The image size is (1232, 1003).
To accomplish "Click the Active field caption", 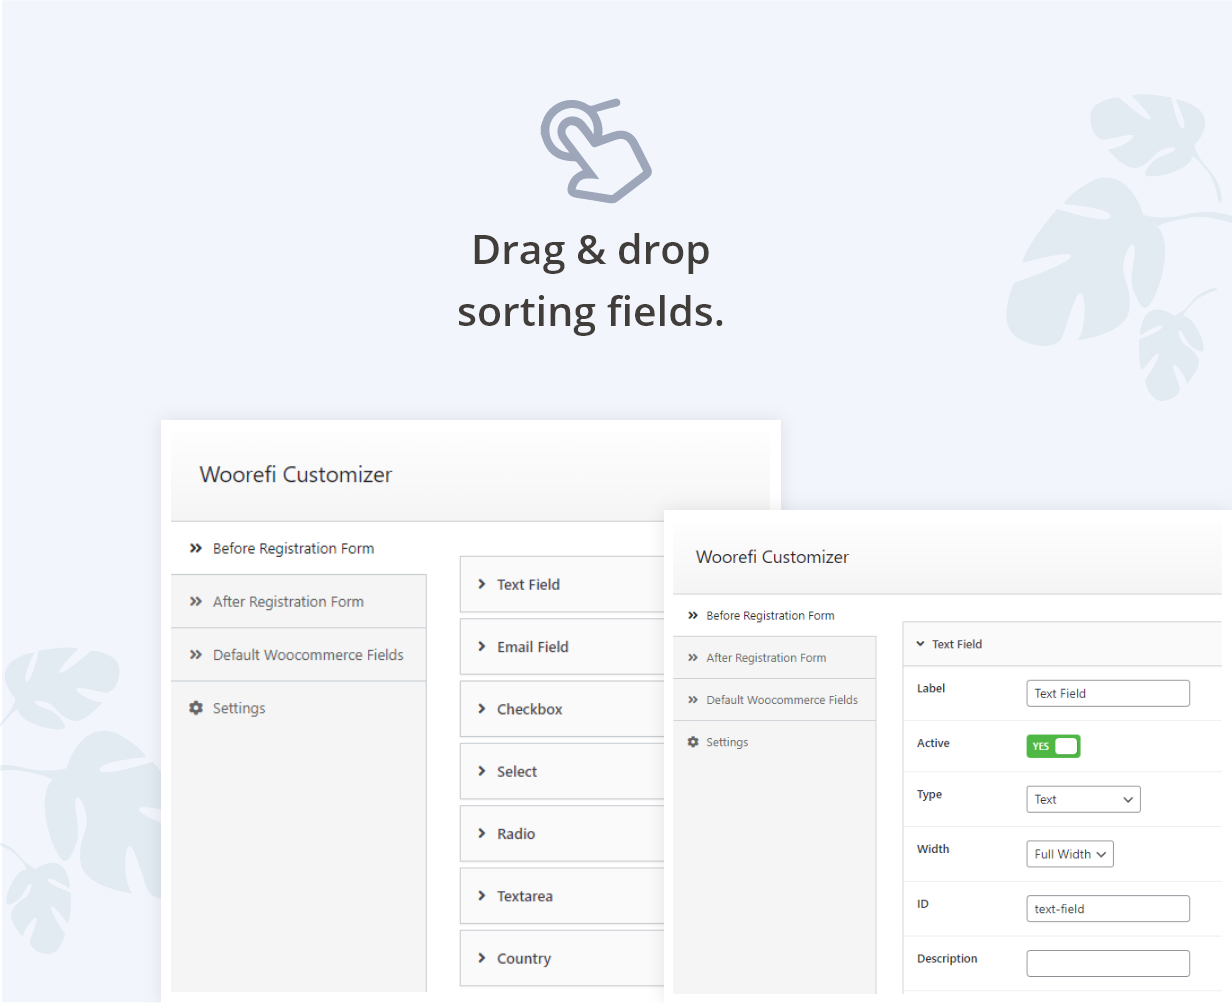I will pyautogui.click(x=933, y=743).
